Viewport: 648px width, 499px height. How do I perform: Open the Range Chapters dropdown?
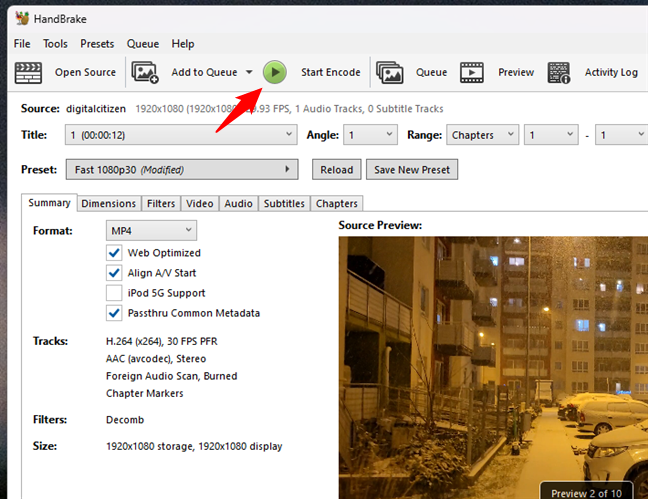(482, 135)
